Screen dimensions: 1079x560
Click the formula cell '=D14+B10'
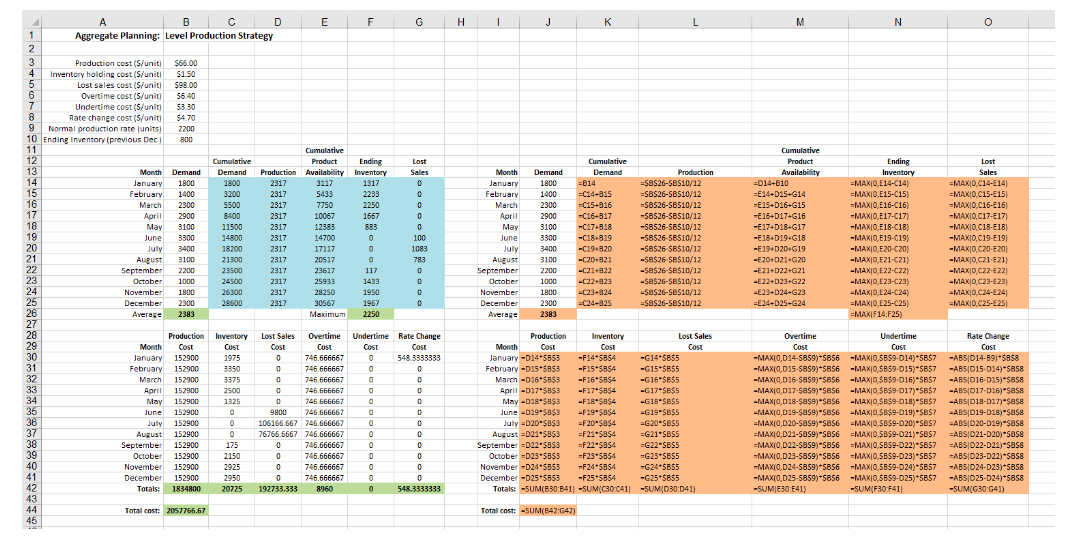(x=800, y=183)
